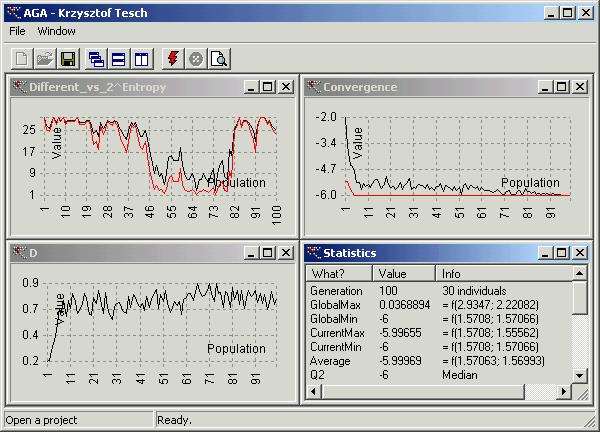Click the Statistics scroll right arrow
Screen dimensions: 600x432
point(564,391)
